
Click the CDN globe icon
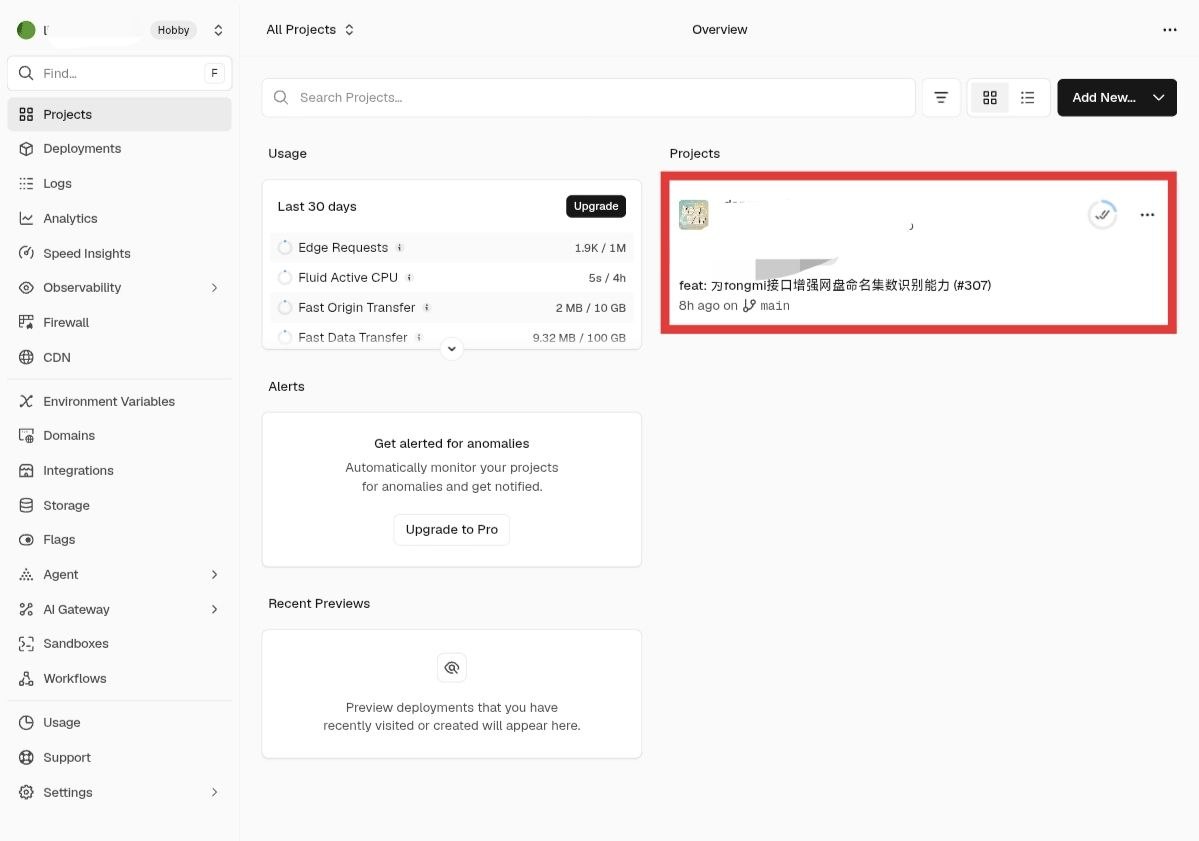tap(26, 357)
